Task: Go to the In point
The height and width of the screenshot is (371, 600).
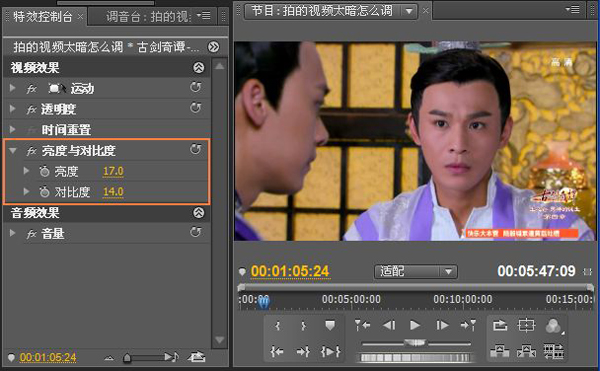Action: [277, 351]
